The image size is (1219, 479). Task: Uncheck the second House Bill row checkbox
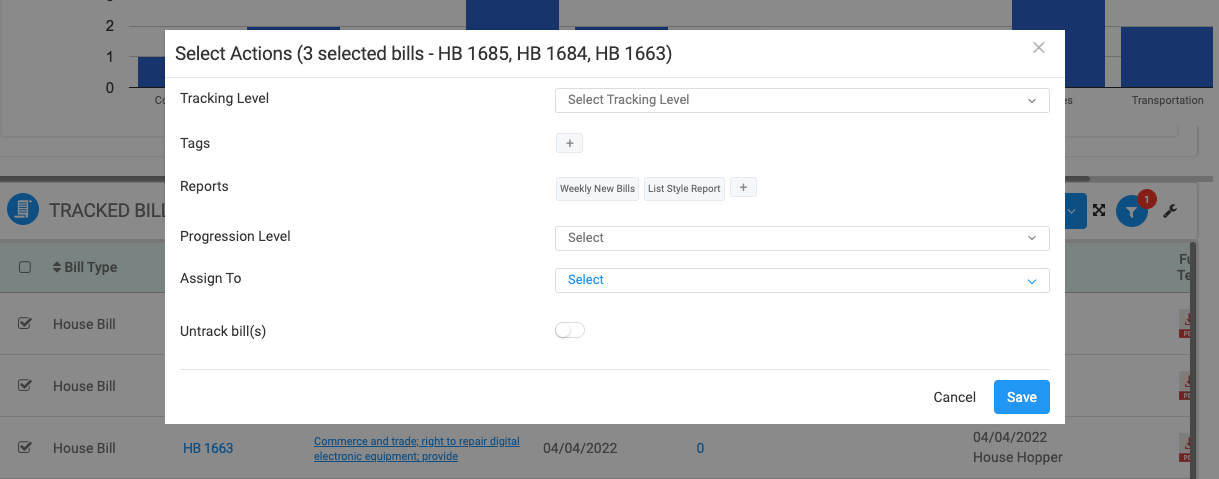[26, 385]
